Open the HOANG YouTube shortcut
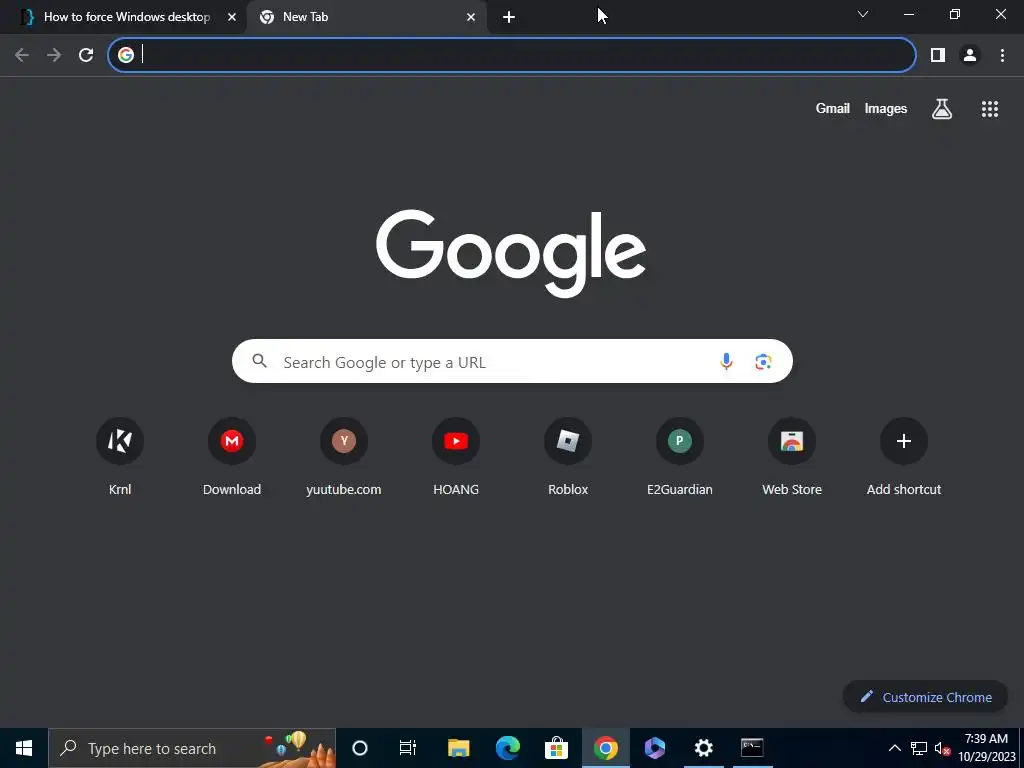Image resolution: width=1024 pixels, height=768 pixels. (456, 457)
